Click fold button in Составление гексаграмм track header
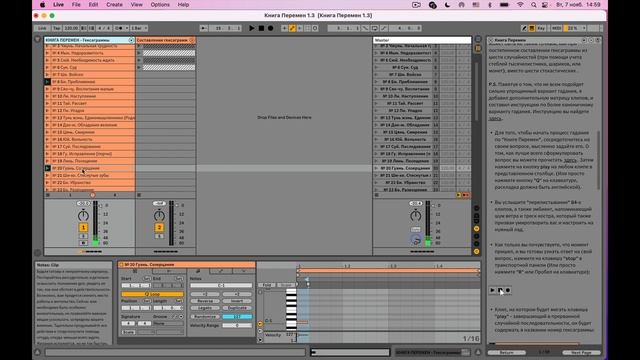The image size is (640, 360). [192, 40]
